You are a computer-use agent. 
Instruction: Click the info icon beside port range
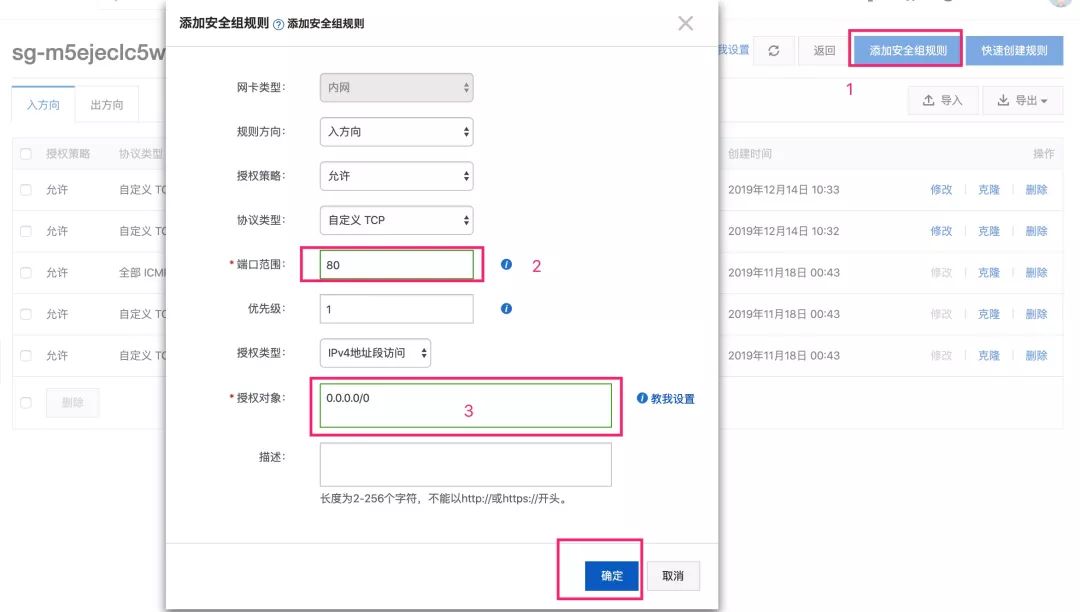point(506,264)
